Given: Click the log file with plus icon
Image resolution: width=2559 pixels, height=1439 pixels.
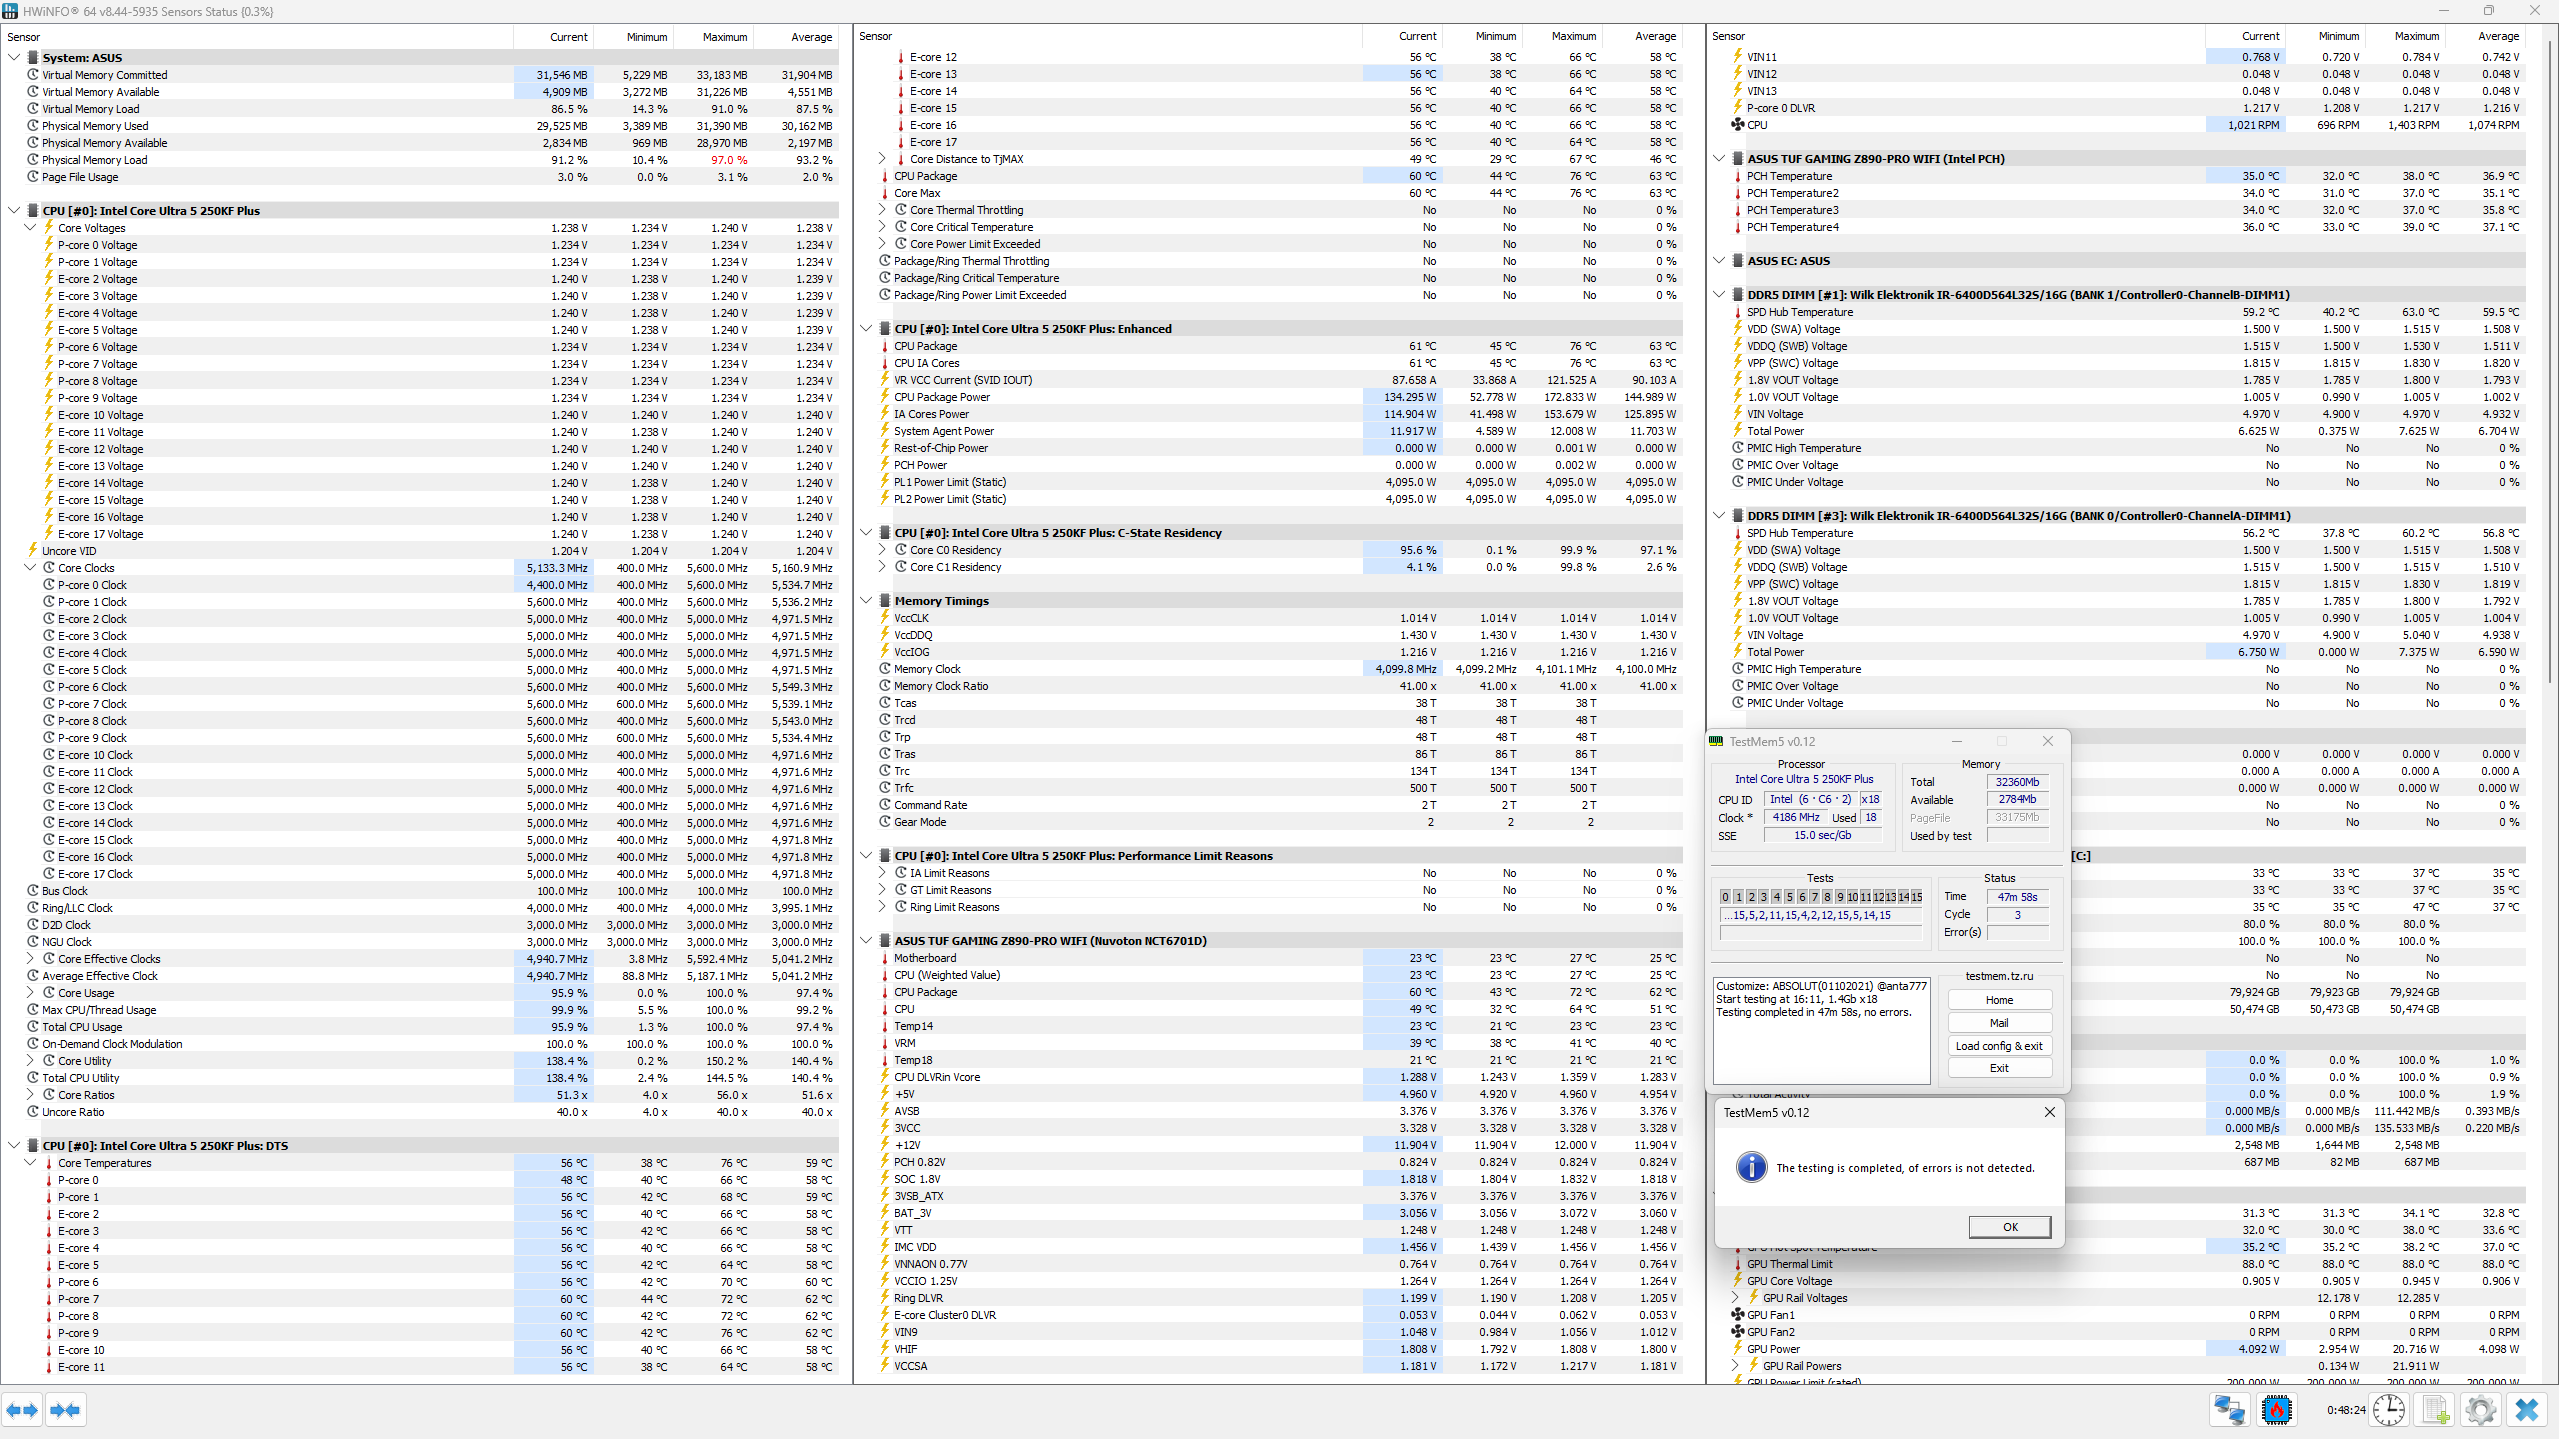Looking at the screenshot, I should point(2435,1410).
